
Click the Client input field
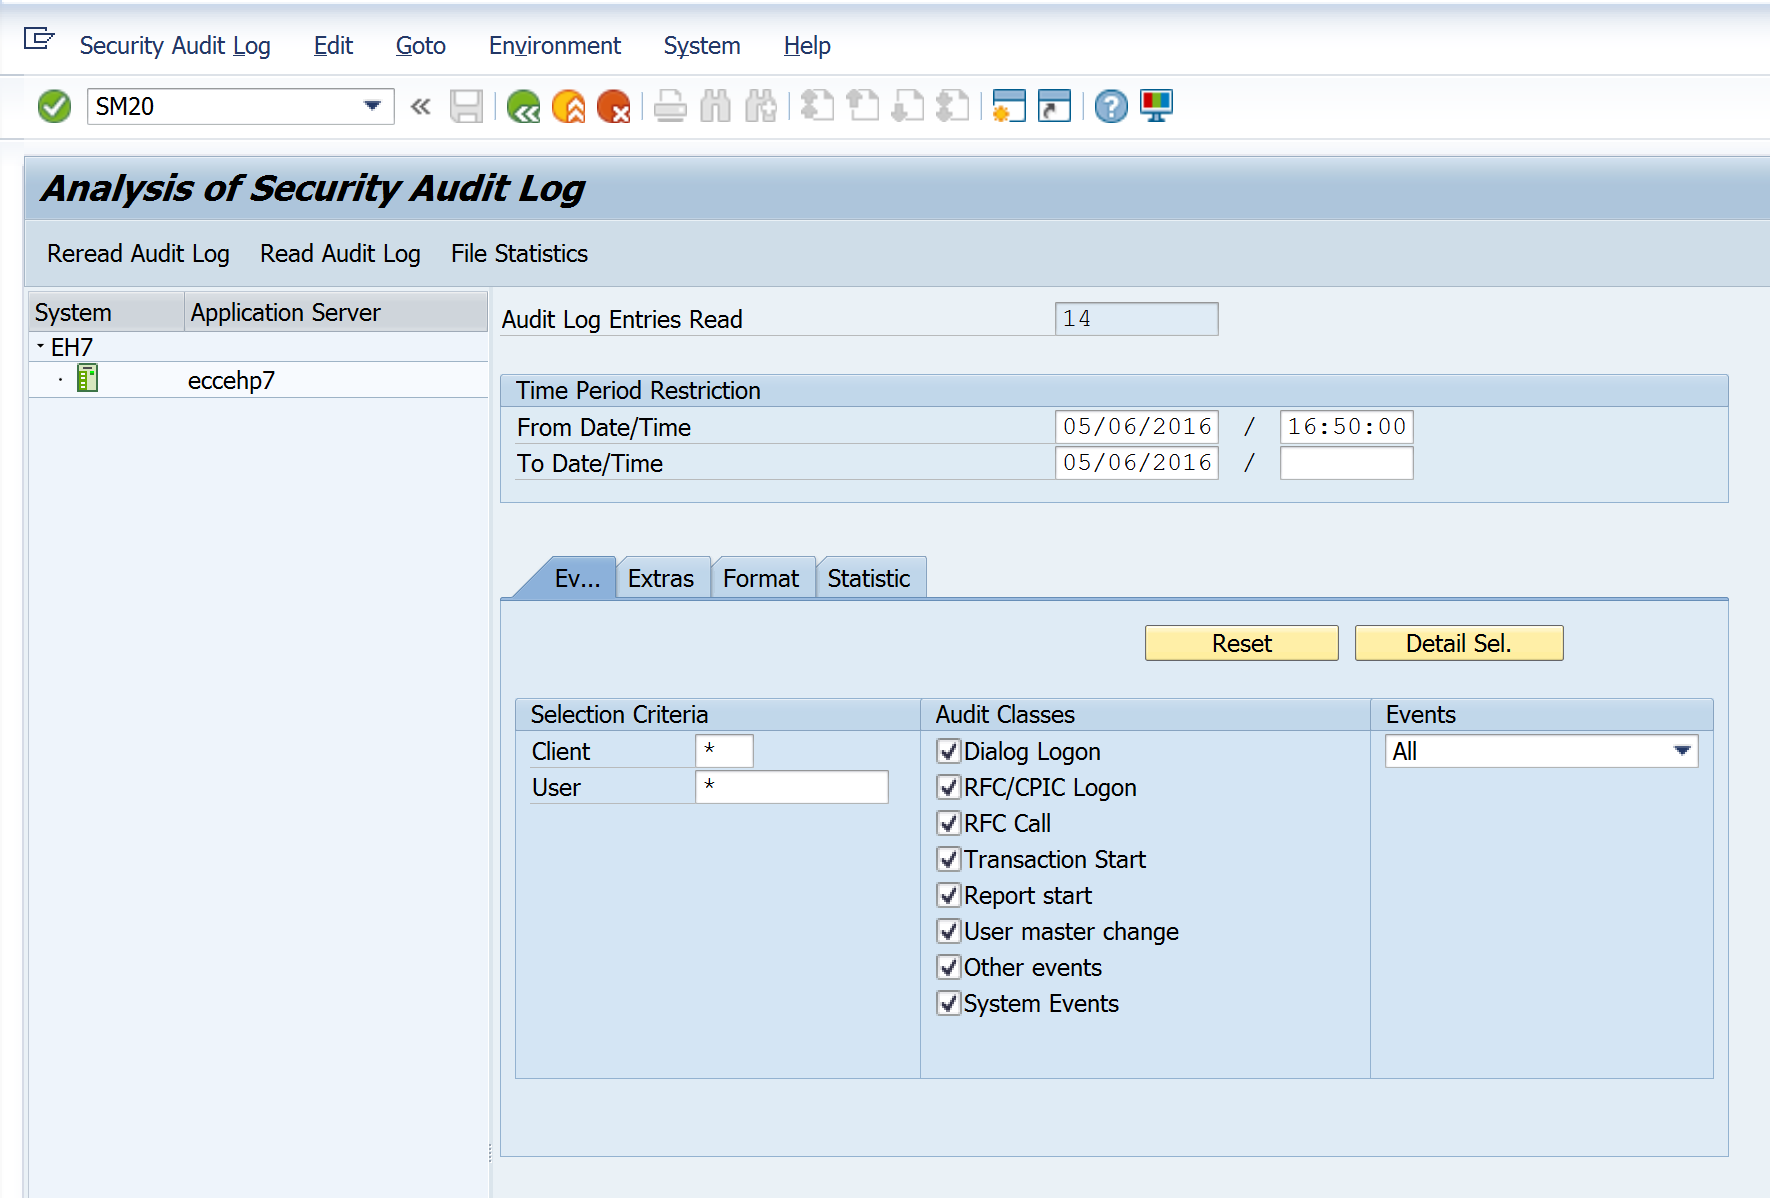point(724,751)
